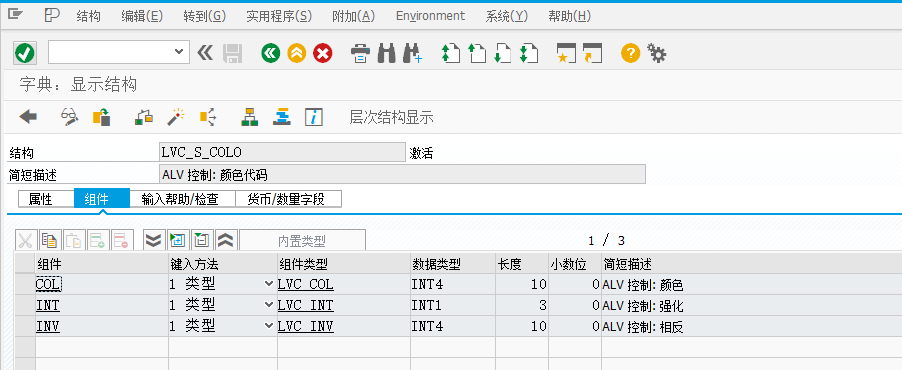Click the 简短描述 column header

pyautogui.click(x=751, y=264)
